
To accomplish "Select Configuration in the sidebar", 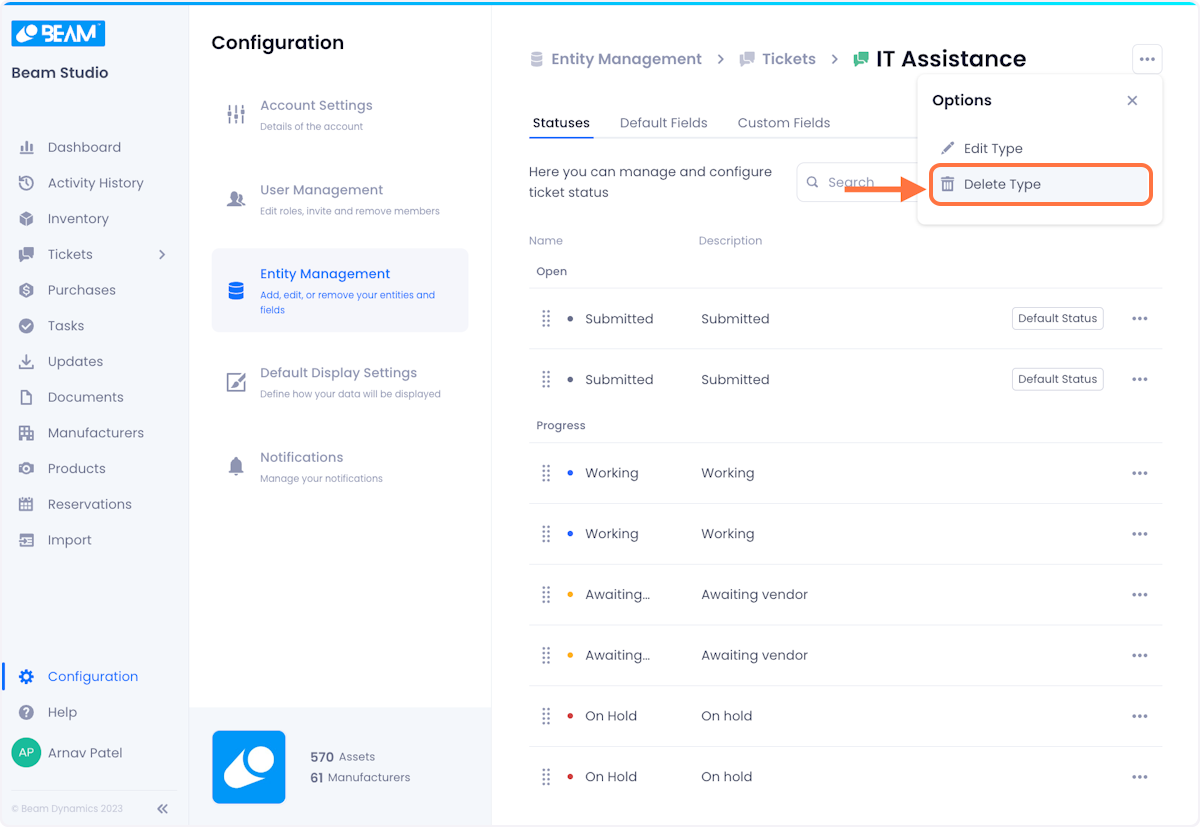I will [x=92, y=676].
